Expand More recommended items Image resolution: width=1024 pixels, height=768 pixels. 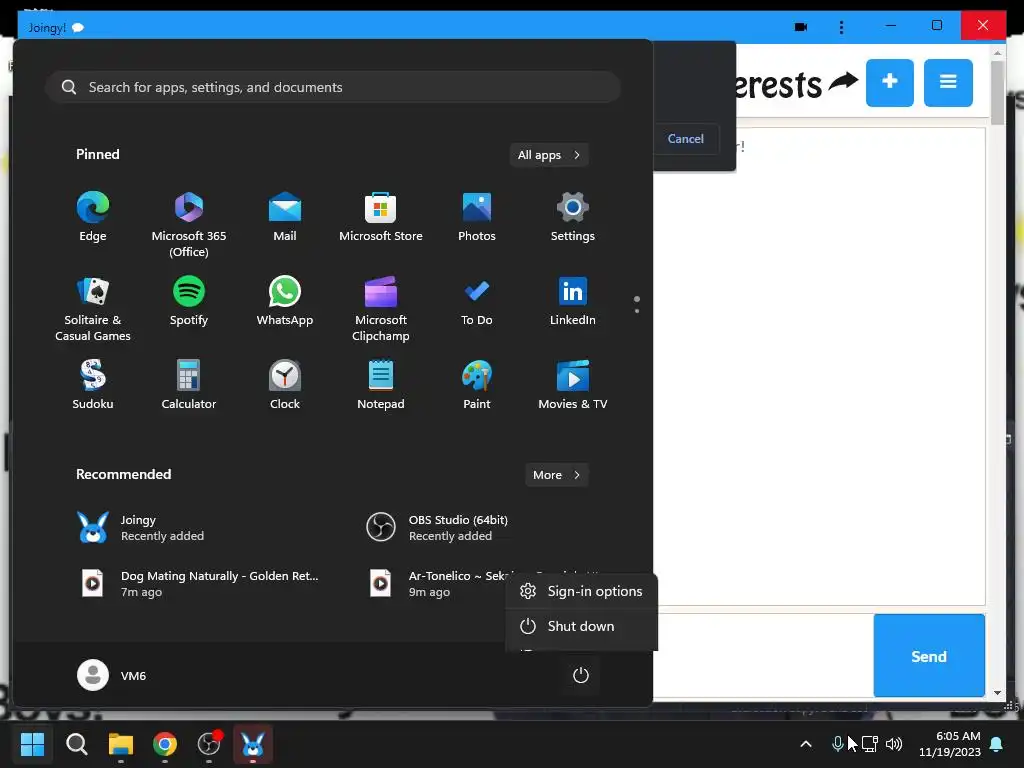point(556,475)
